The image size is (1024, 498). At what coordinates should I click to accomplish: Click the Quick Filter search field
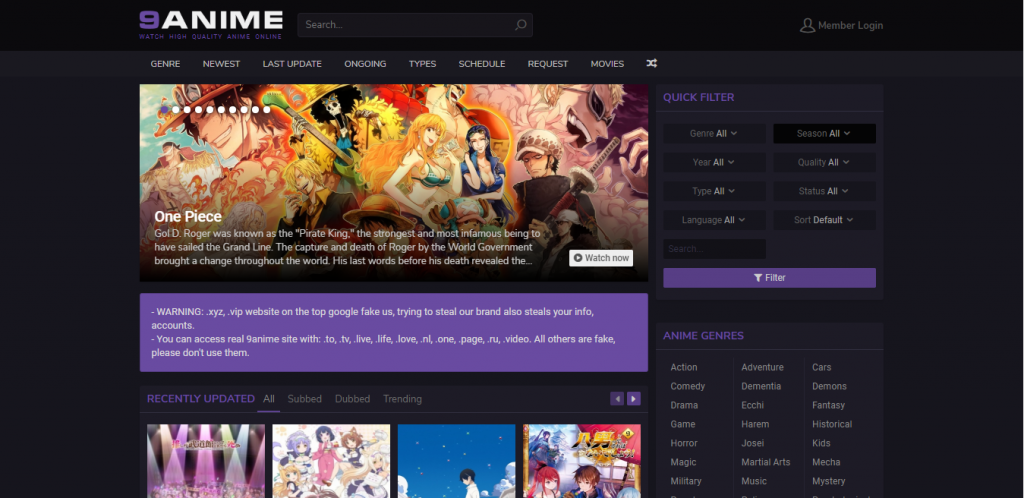(x=714, y=249)
